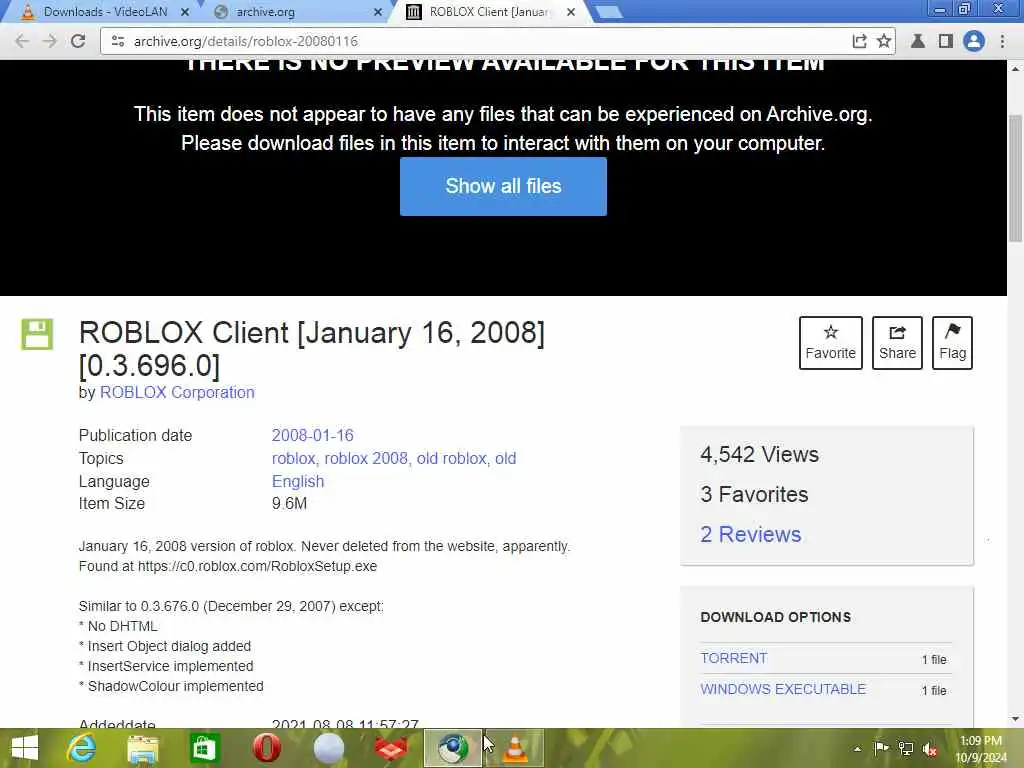Click the '4,542 Views' text
This screenshot has width=1024, height=768.
click(x=759, y=455)
